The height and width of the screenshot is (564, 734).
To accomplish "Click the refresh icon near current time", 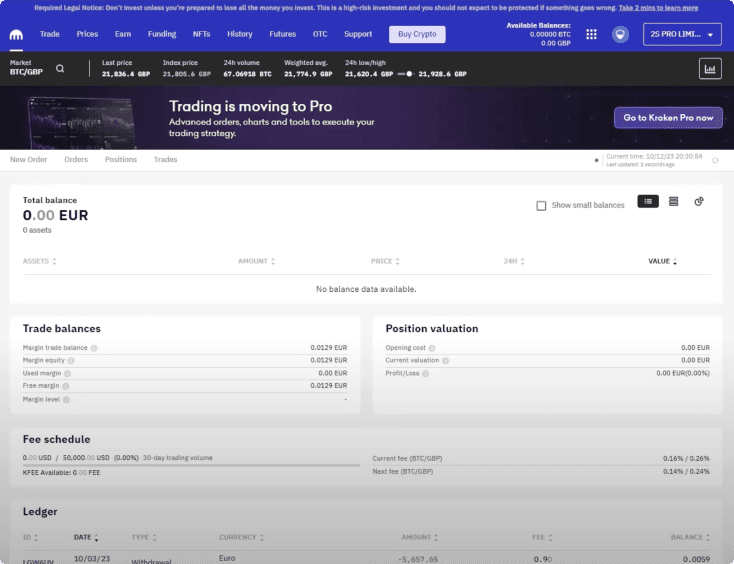I will [715, 161].
